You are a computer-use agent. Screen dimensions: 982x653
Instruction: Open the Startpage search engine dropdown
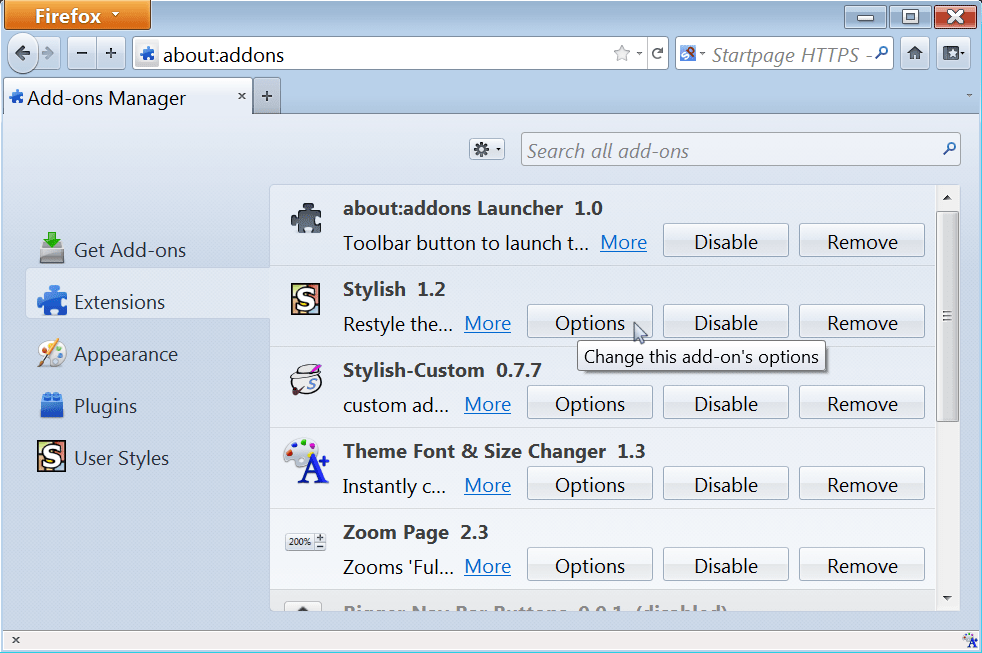click(x=692, y=52)
